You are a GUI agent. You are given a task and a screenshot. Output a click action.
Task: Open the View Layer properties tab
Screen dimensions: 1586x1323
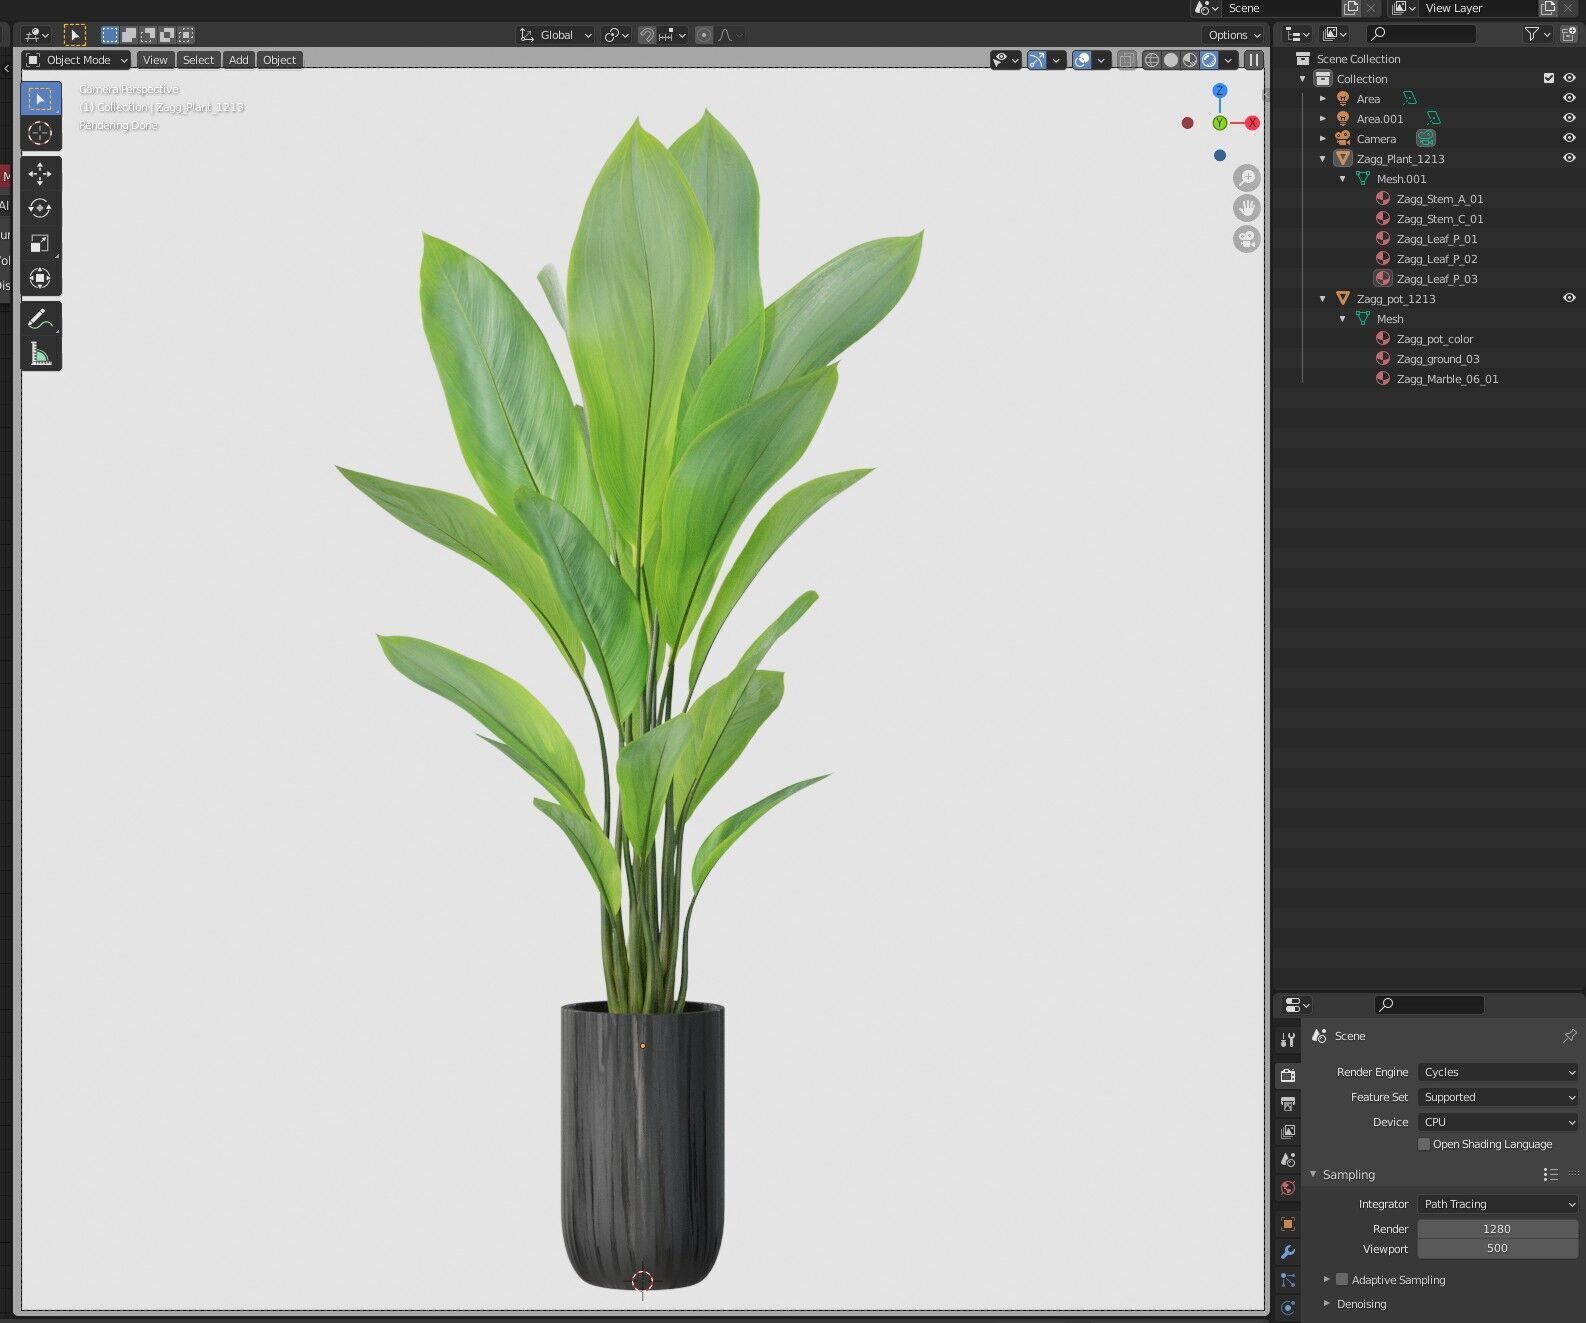[1288, 1132]
